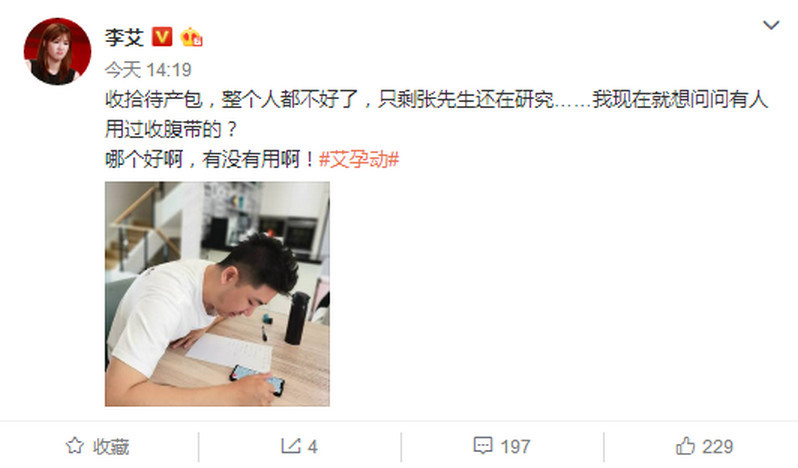Click the star favorite icon
Viewport: 798px width, 468px height.
(x=74, y=446)
